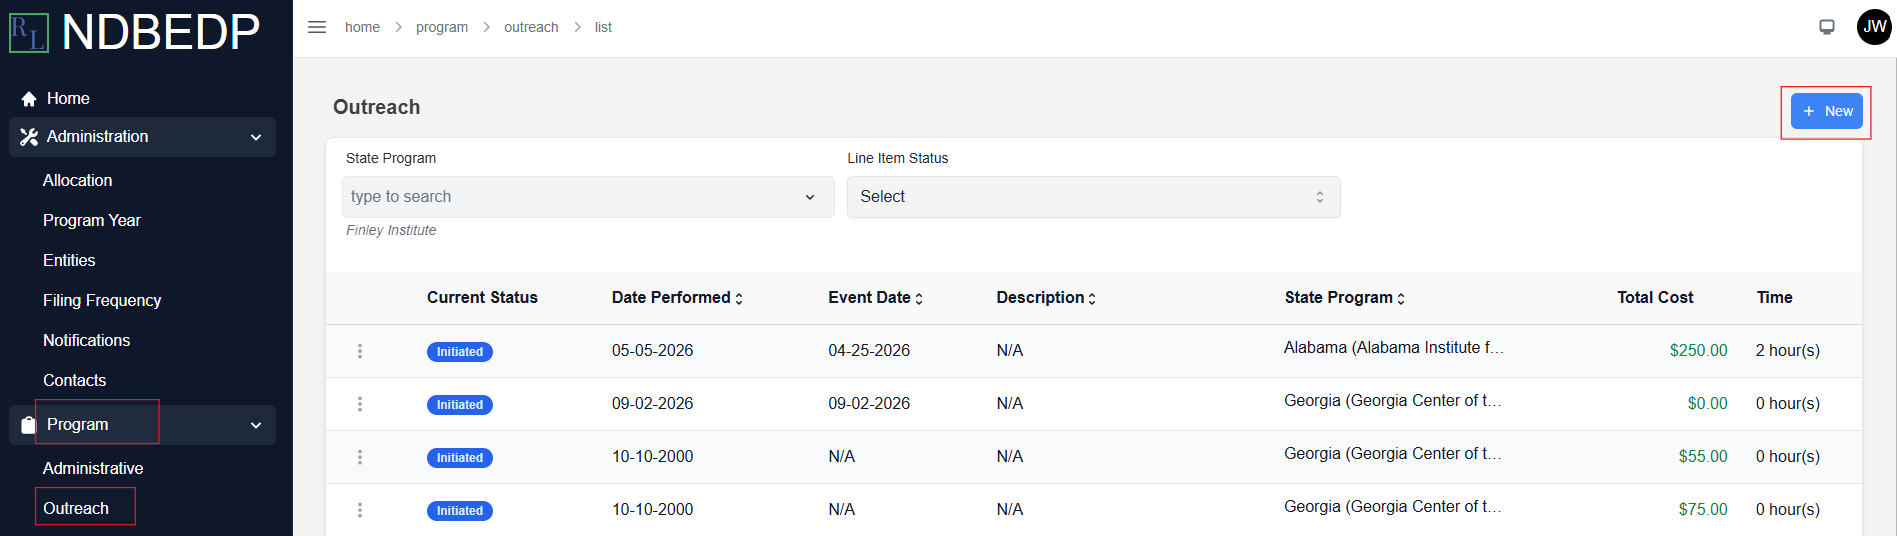Collapse the Administration menu chevron
The width and height of the screenshot is (1897, 536).
[256, 137]
